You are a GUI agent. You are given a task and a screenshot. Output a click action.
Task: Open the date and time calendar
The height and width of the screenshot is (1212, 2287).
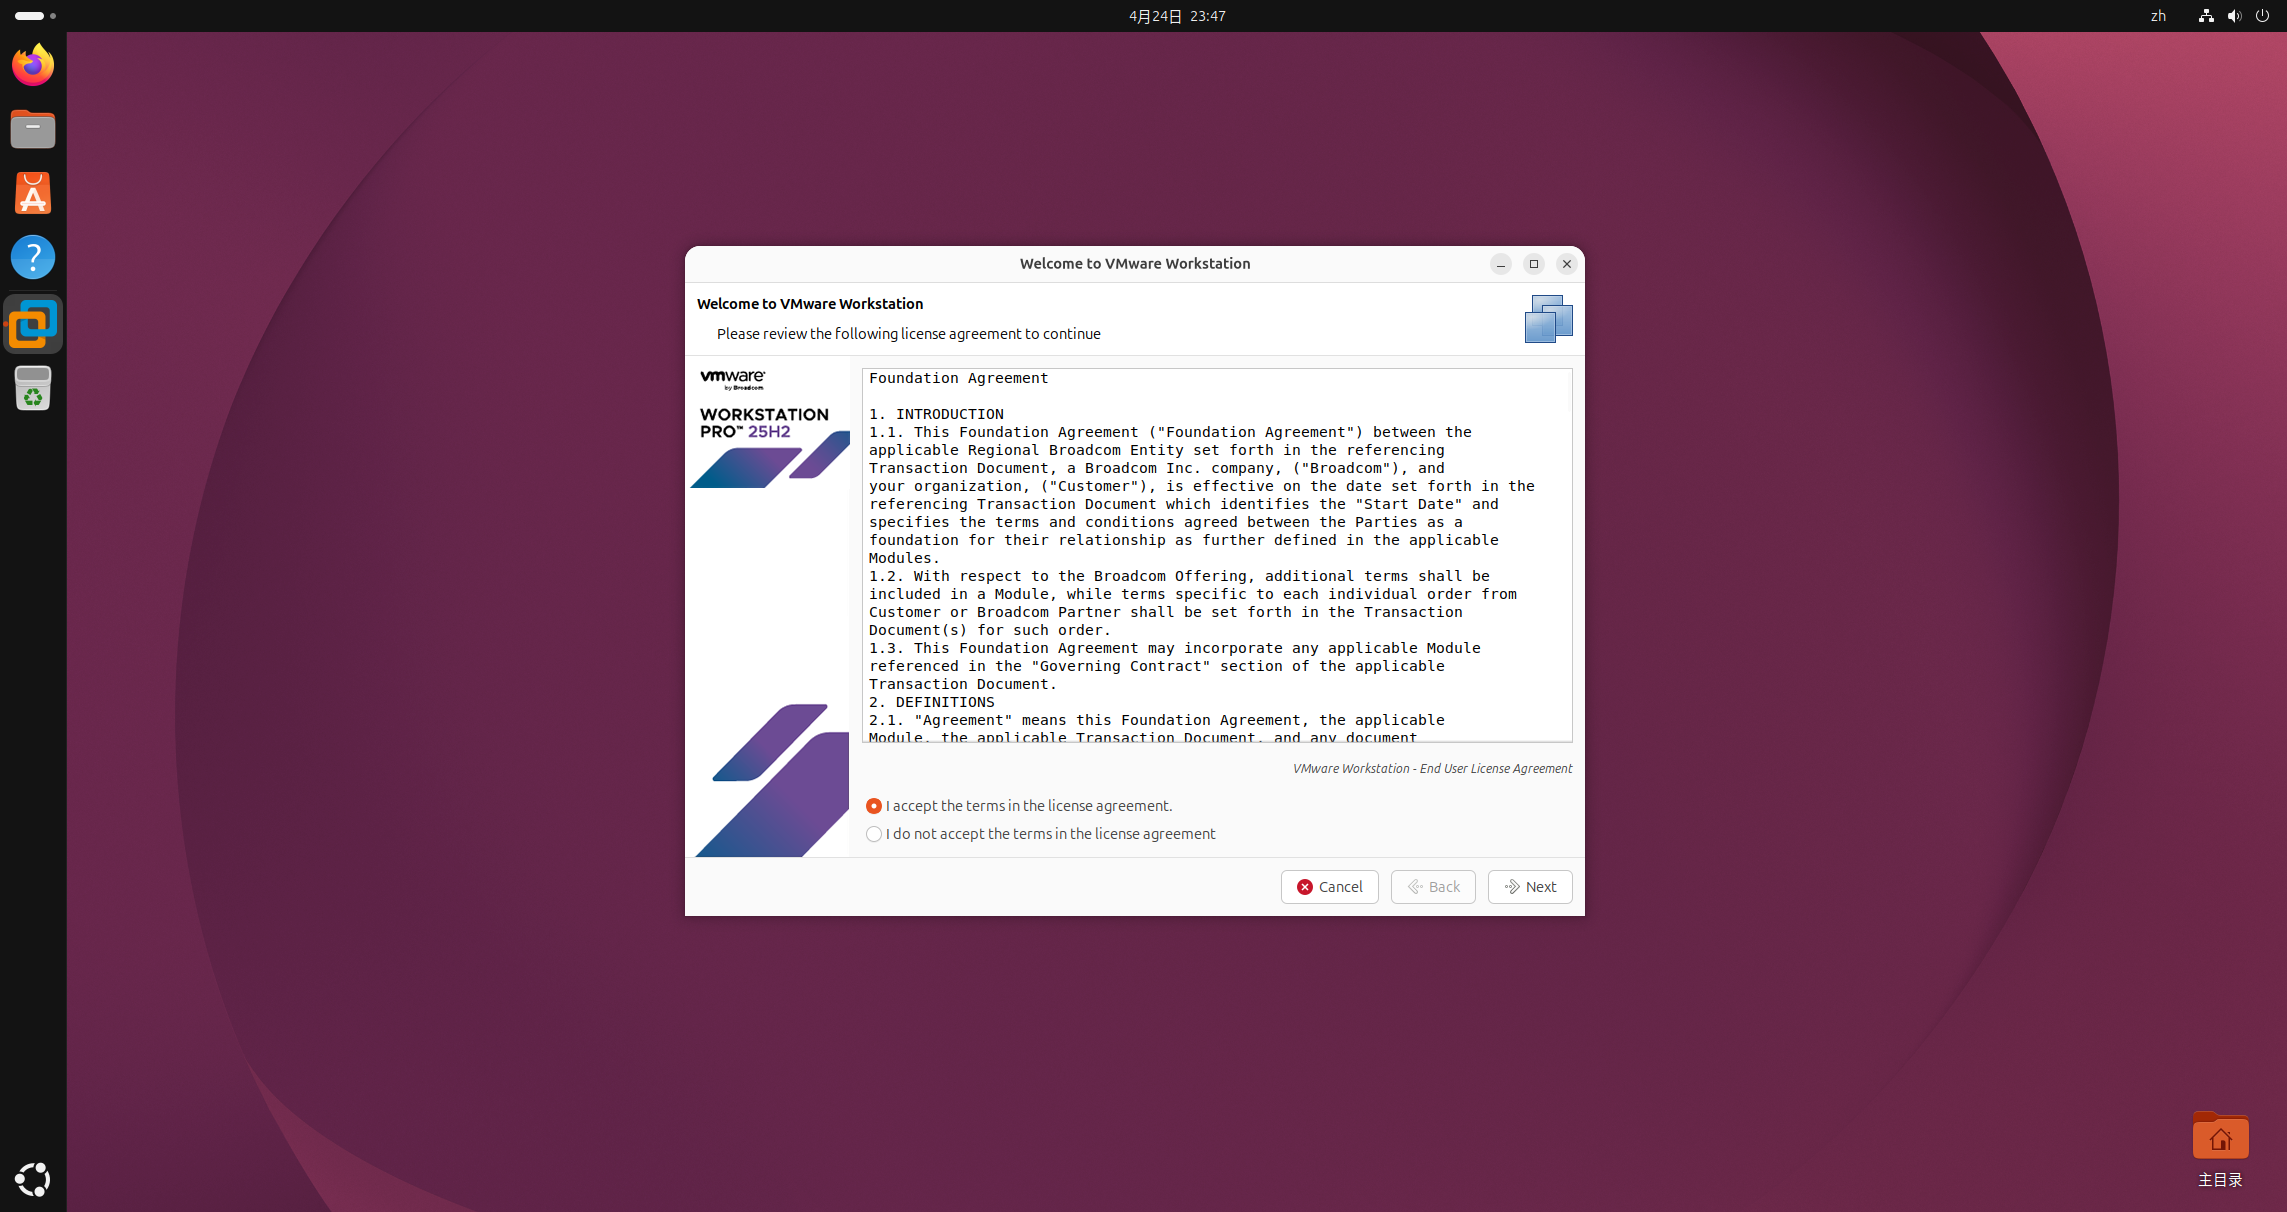[1177, 16]
